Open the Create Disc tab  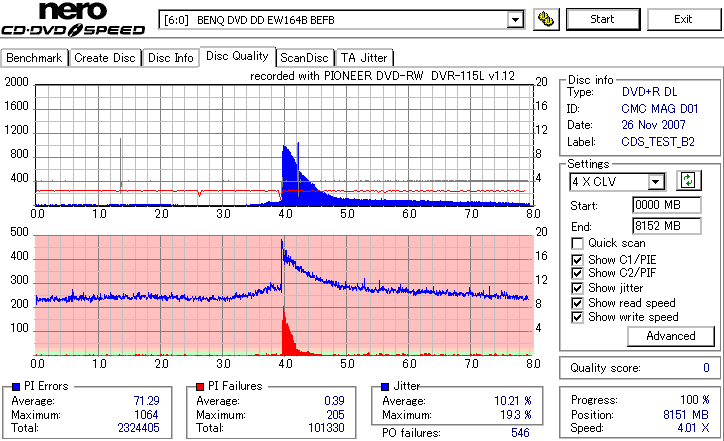click(x=105, y=58)
